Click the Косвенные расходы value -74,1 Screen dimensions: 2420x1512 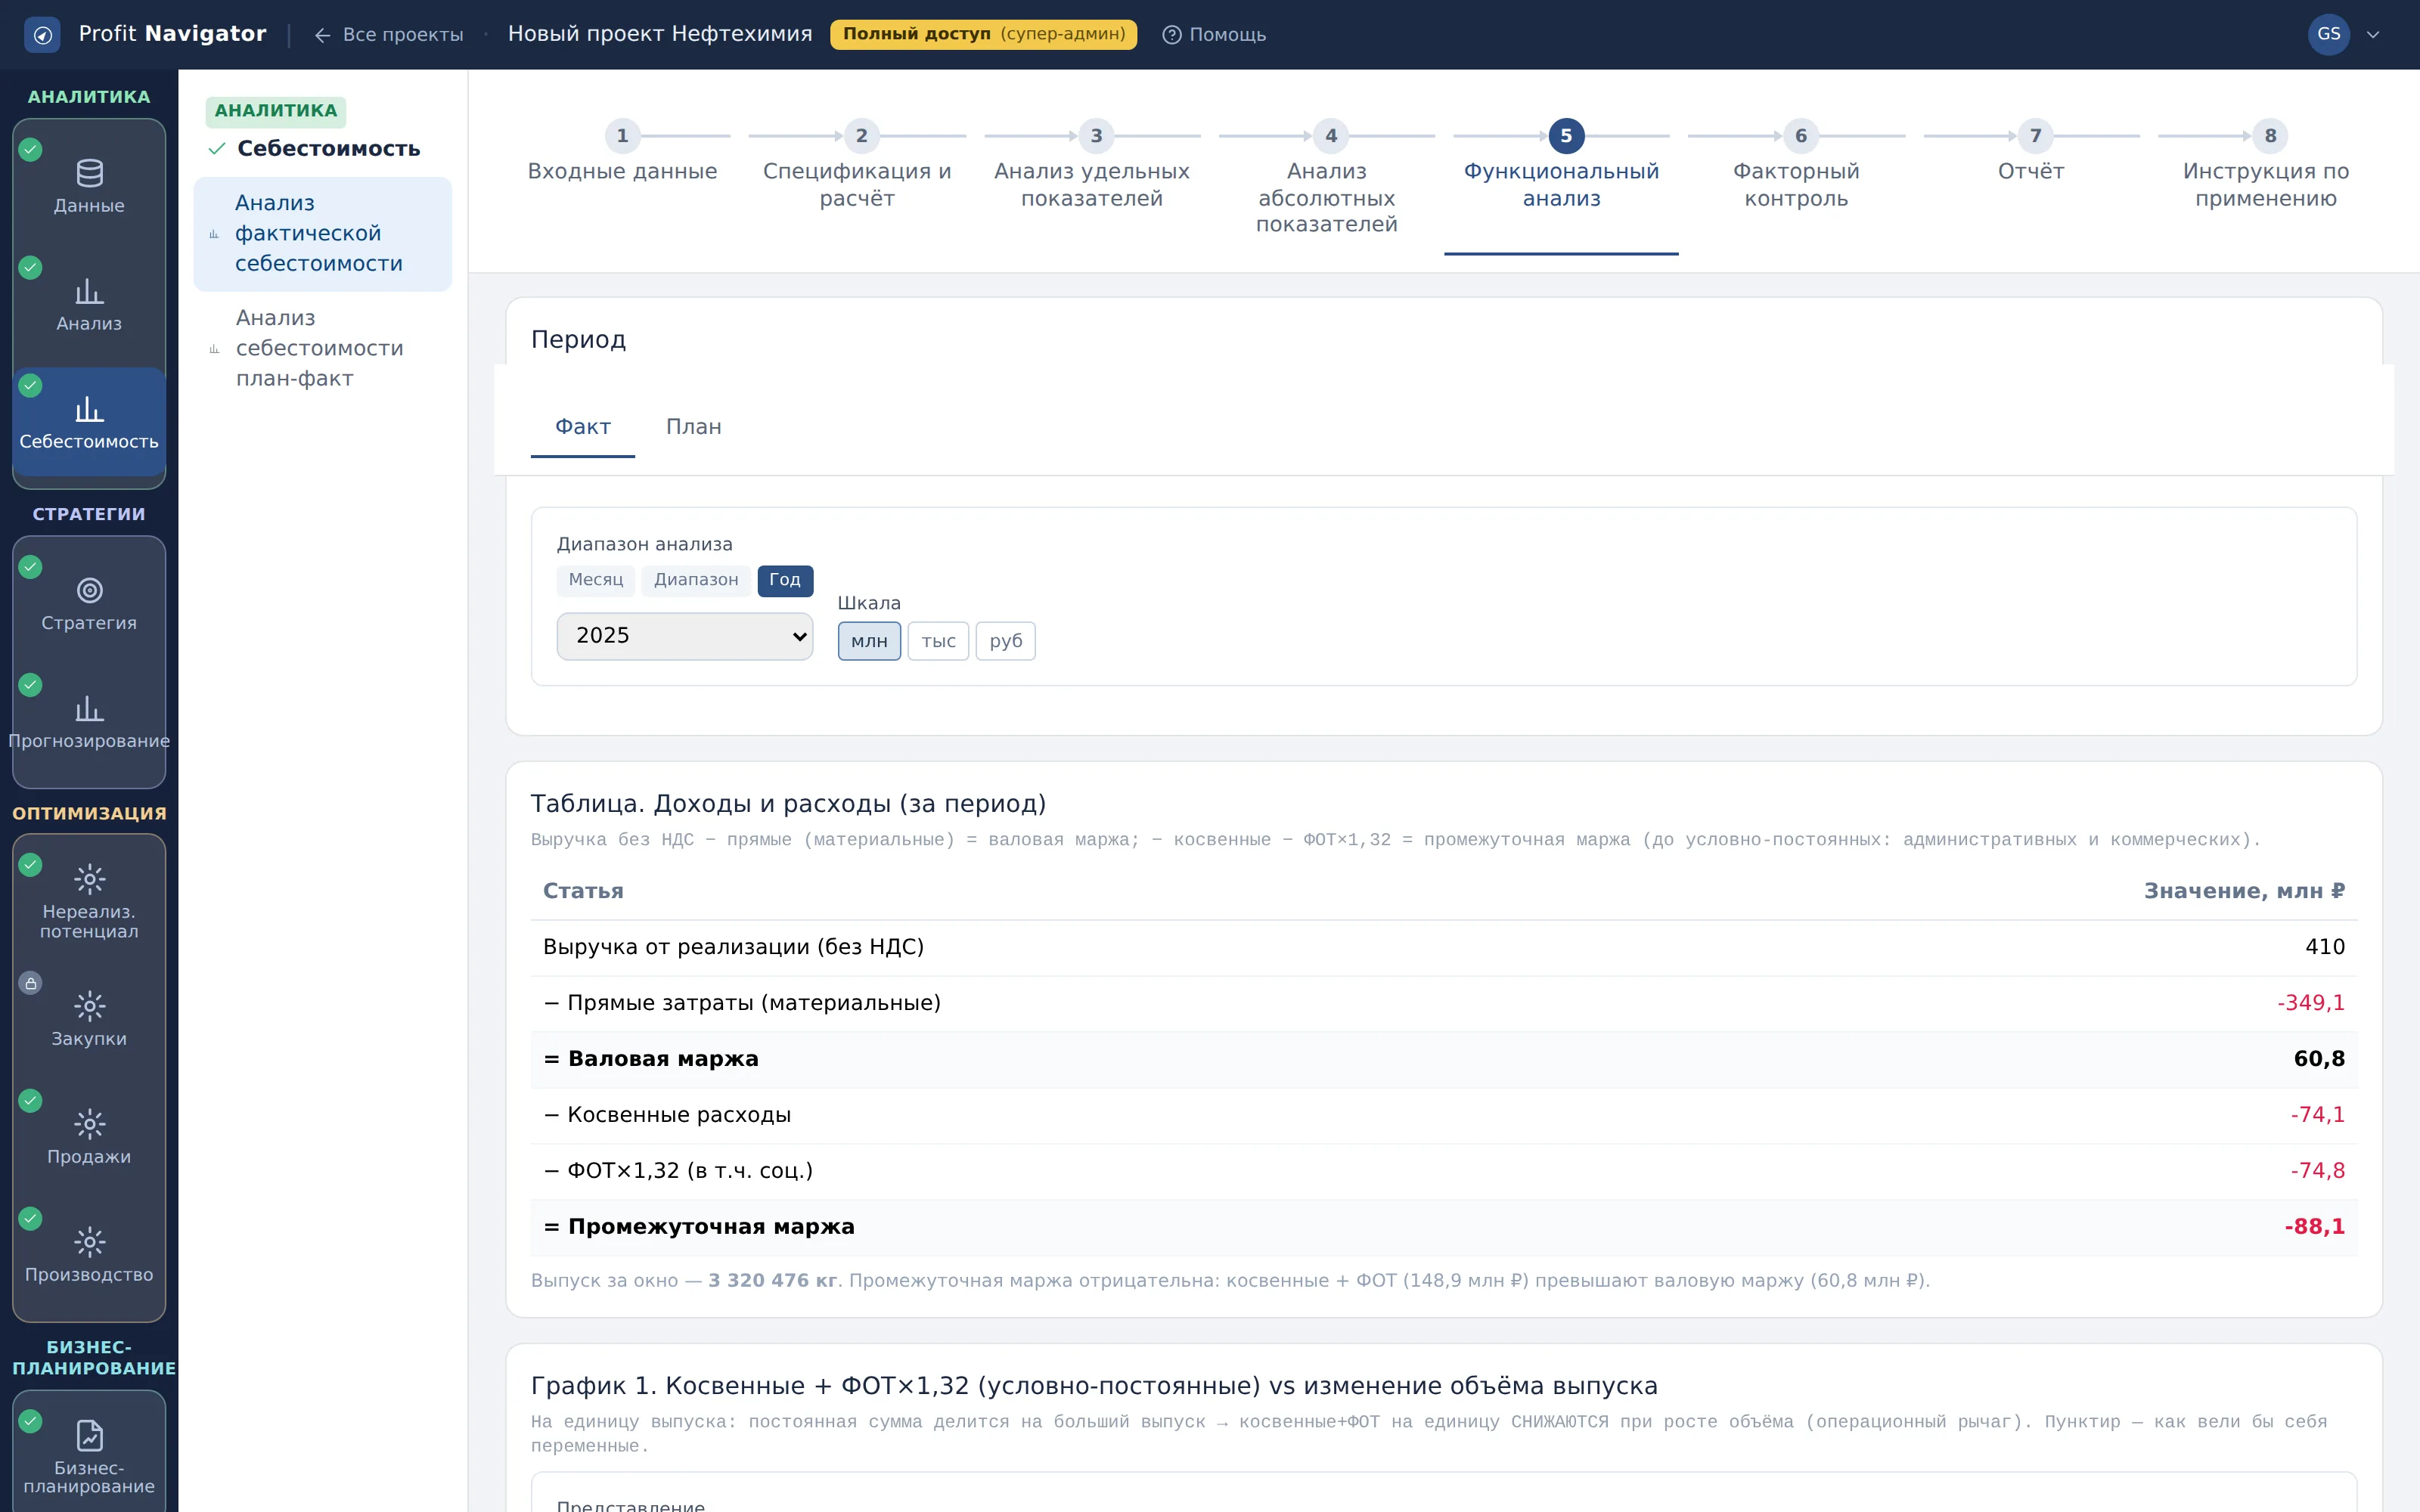point(2317,1115)
